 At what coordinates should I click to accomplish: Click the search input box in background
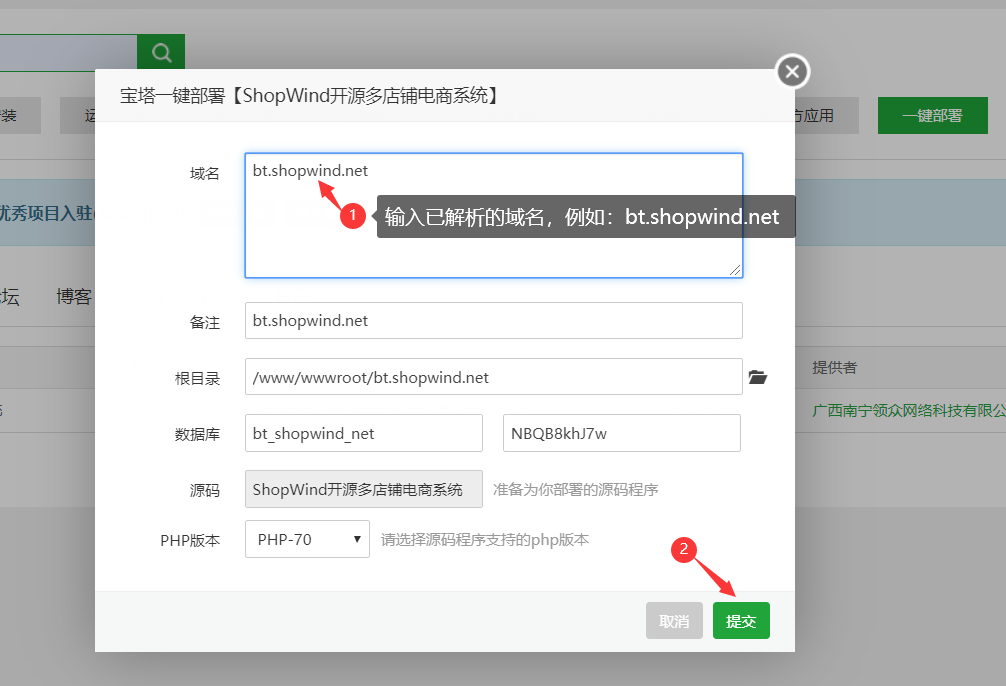point(69,53)
